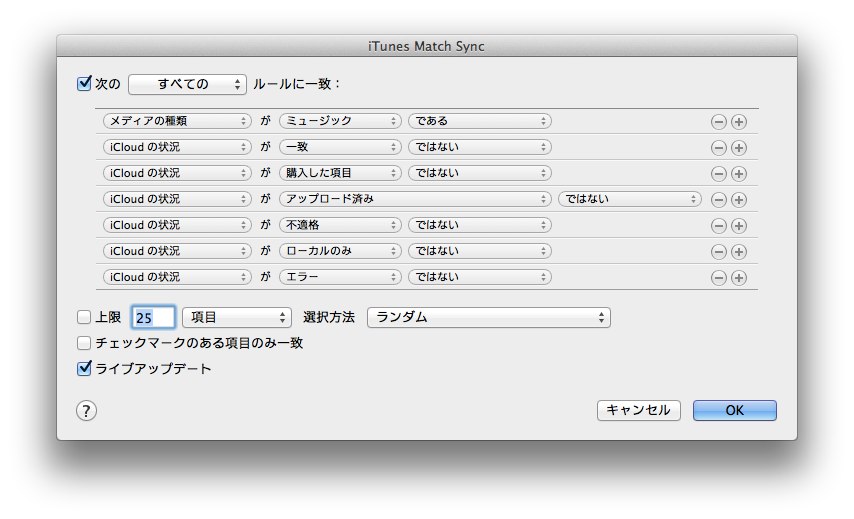Open iCloud の状況 field dropdown in 一致 row
Viewport: 854px width, 519px height.
click(x=177, y=147)
